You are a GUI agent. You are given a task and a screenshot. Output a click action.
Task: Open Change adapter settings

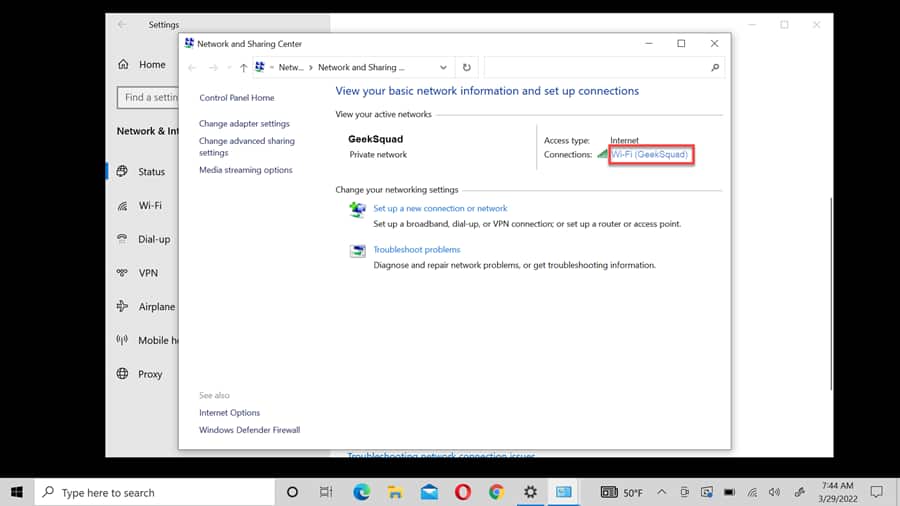[x=244, y=124]
